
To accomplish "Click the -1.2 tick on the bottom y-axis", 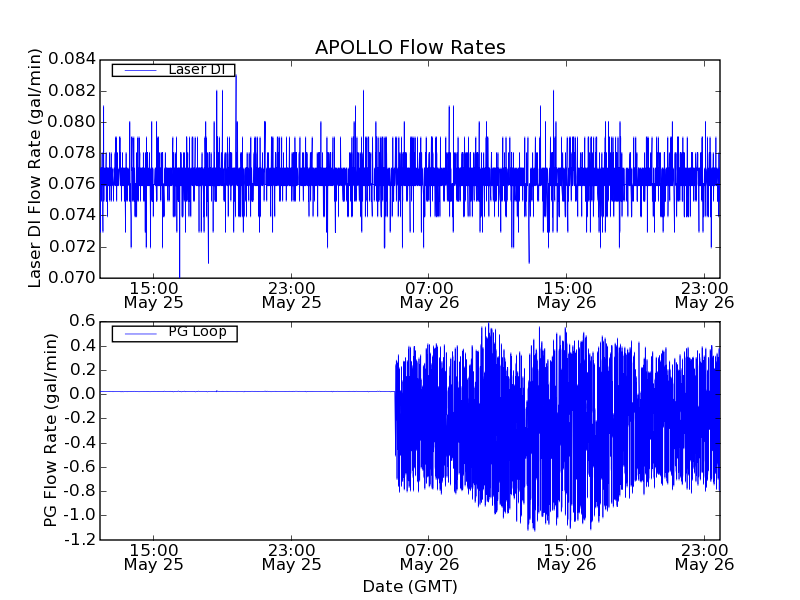I will [x=79, y=539].
